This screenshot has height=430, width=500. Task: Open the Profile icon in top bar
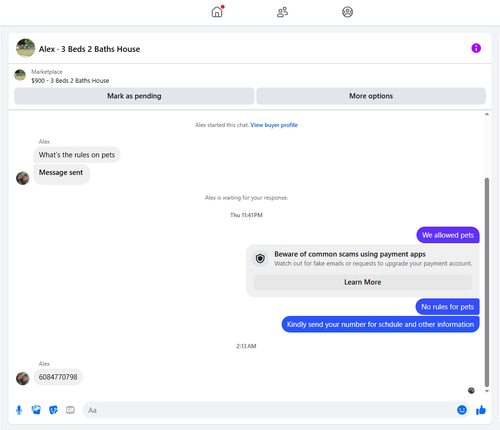[x=347, y=12]
